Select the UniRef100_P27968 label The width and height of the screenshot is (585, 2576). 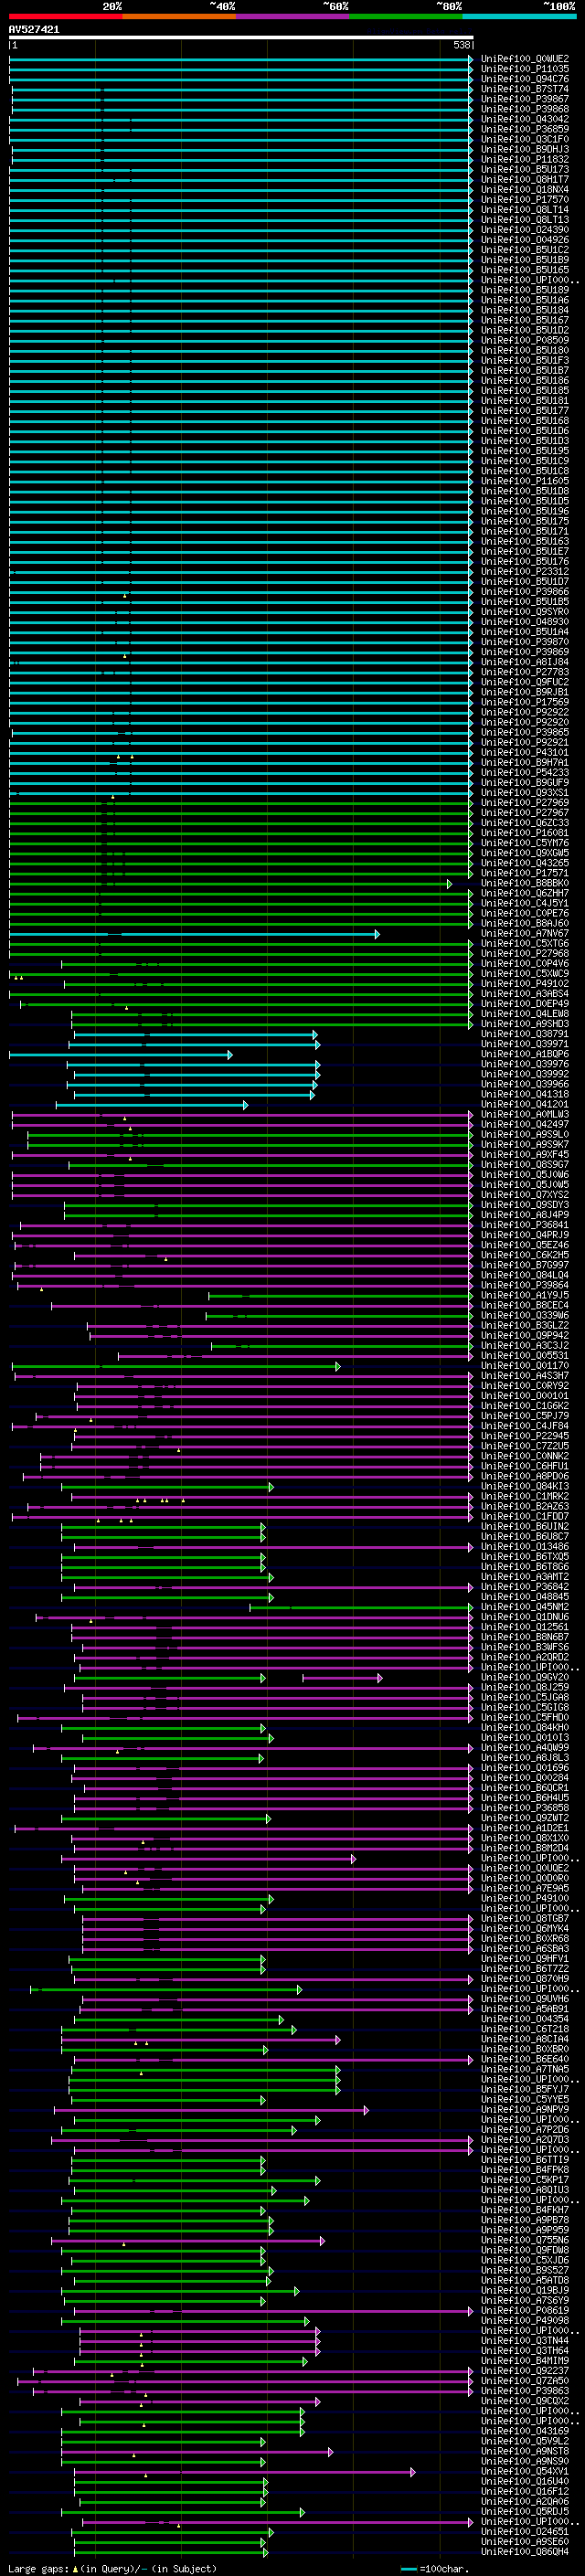point(525,953)
